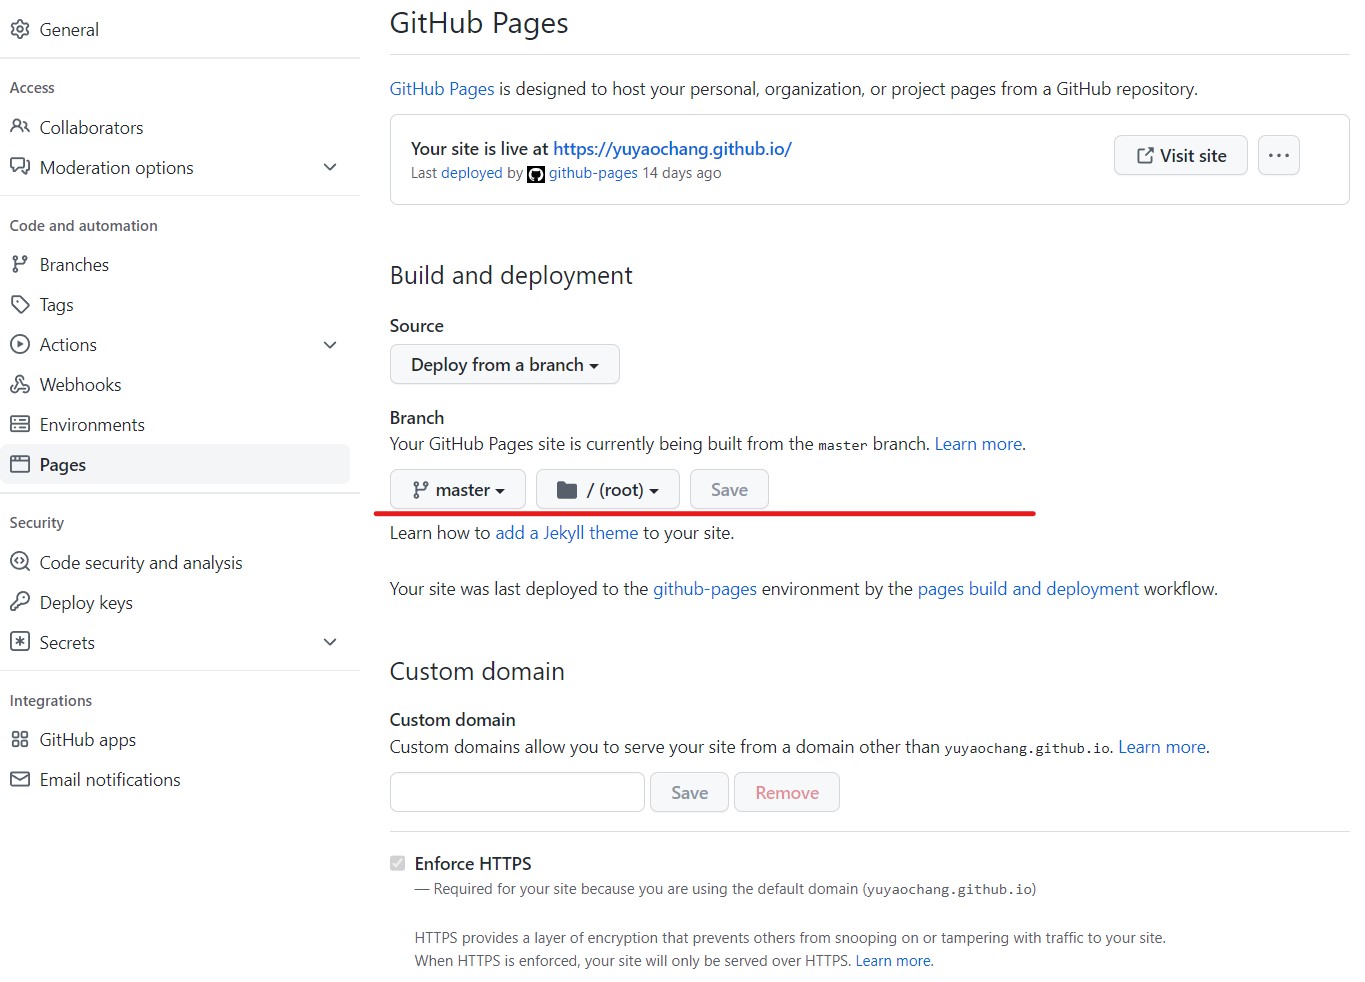The image size is (1365, 982).
Task: Click the Webhooks icon
Action: coord(19,384)
